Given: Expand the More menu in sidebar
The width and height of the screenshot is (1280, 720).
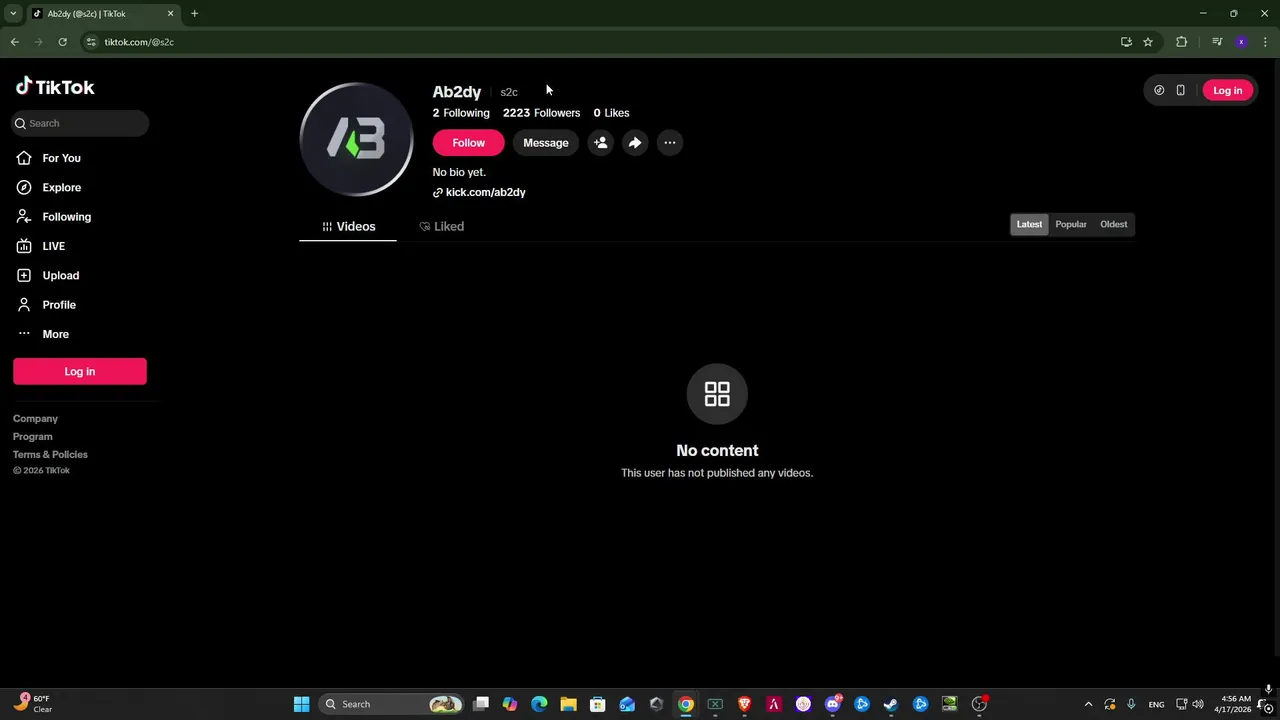Looking at the screenshot, I should 55,334.
